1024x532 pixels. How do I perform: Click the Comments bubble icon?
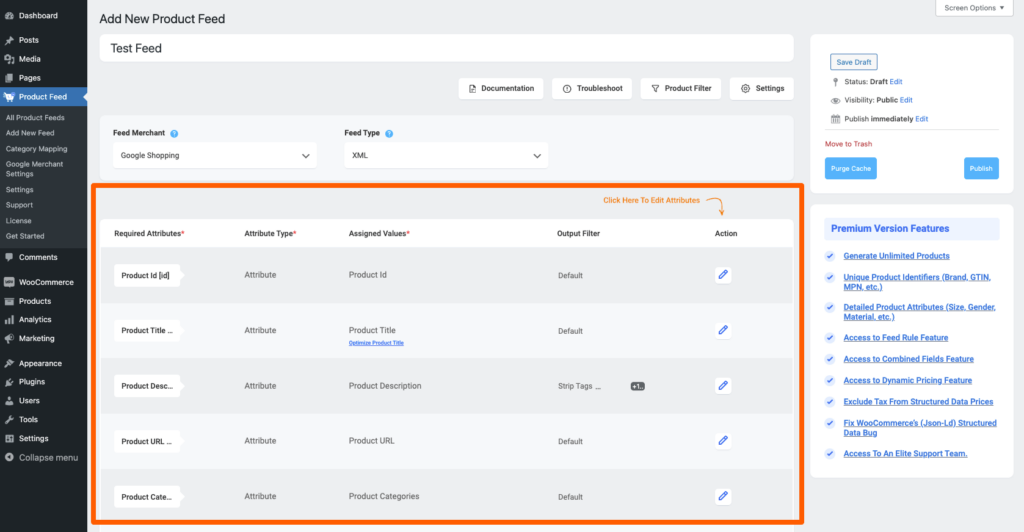pyautogui.click(x=9, y=257)
